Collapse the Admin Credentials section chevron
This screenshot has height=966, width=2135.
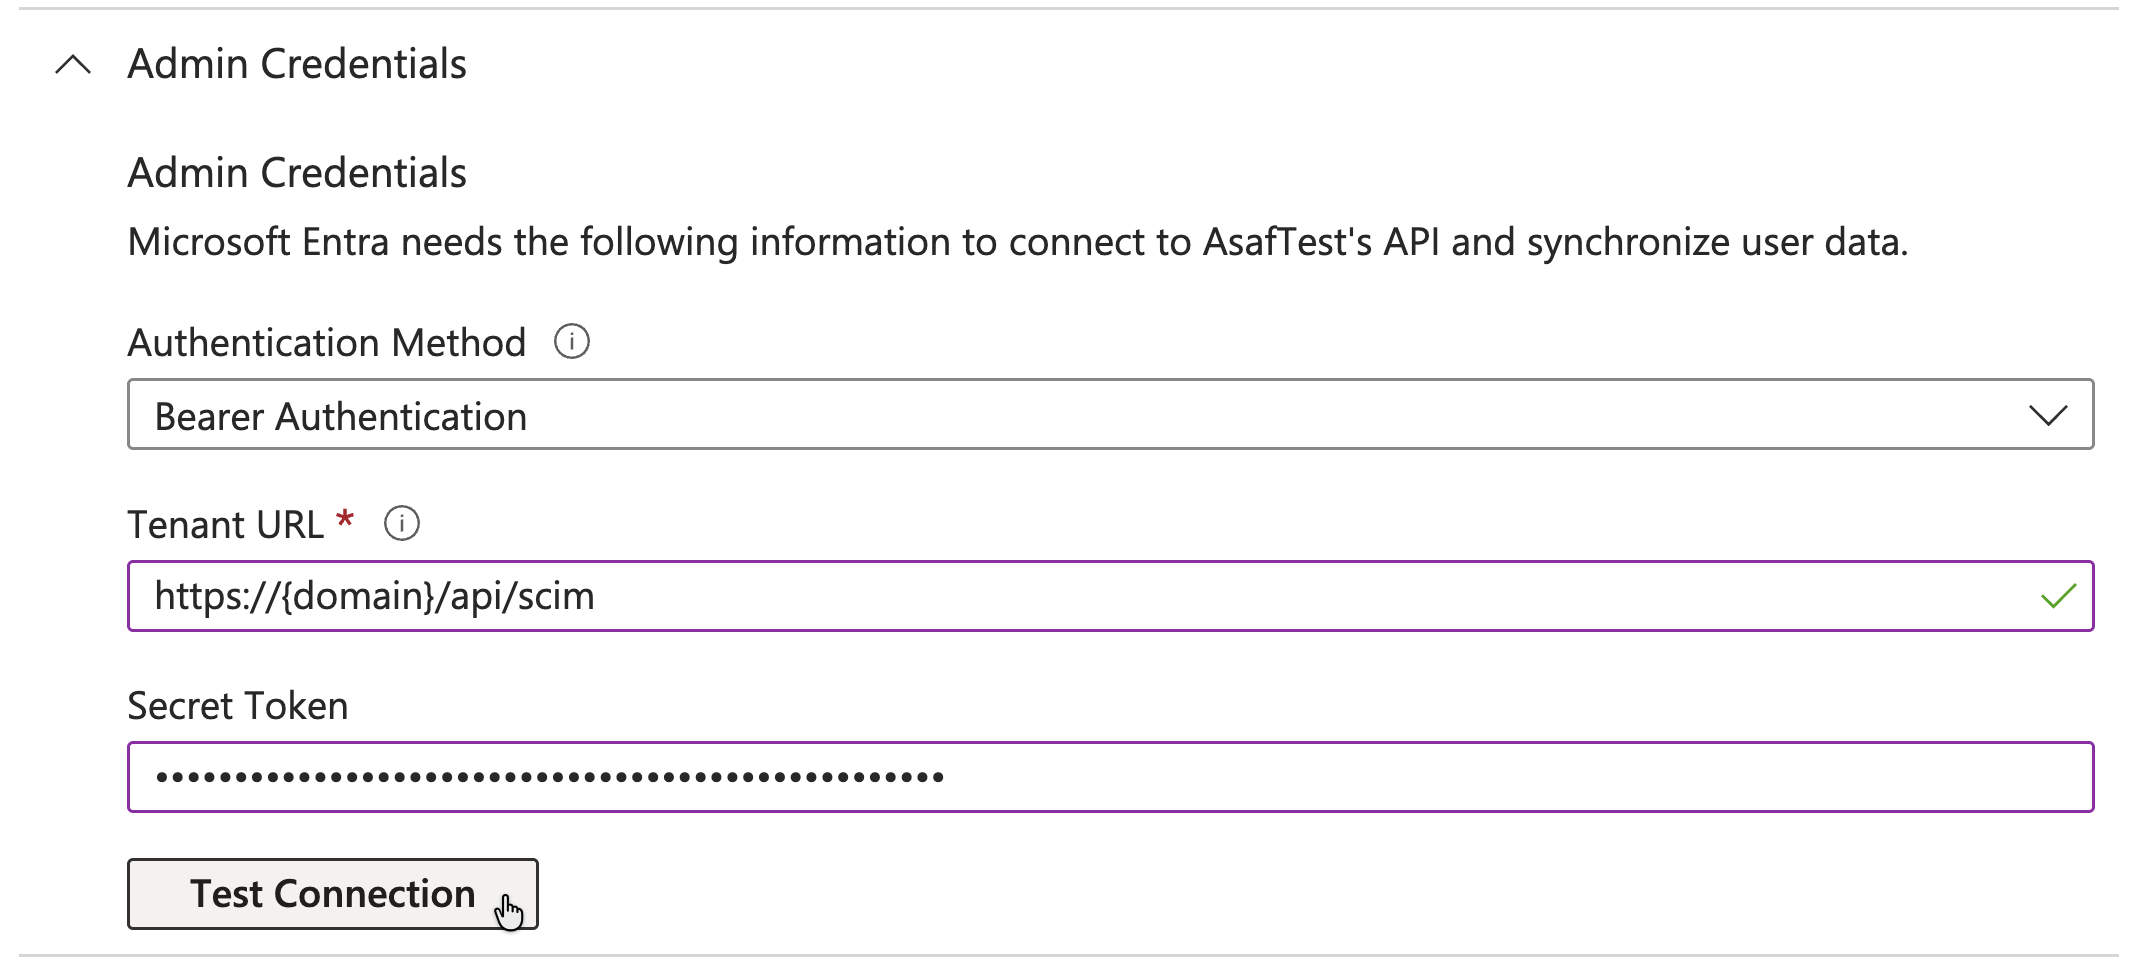[x=73, y=65]
